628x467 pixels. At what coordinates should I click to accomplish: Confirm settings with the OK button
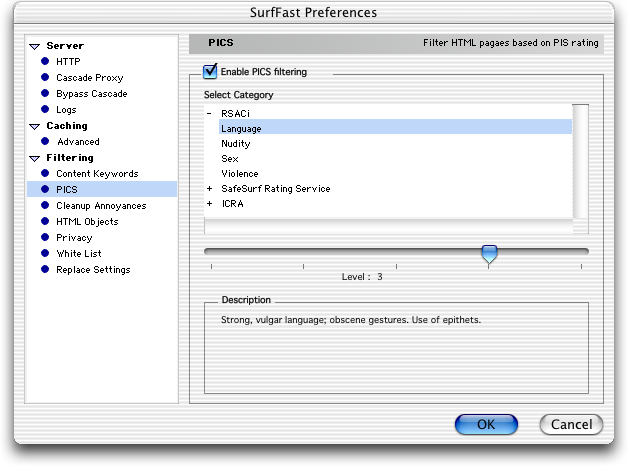tap(486, 424)
